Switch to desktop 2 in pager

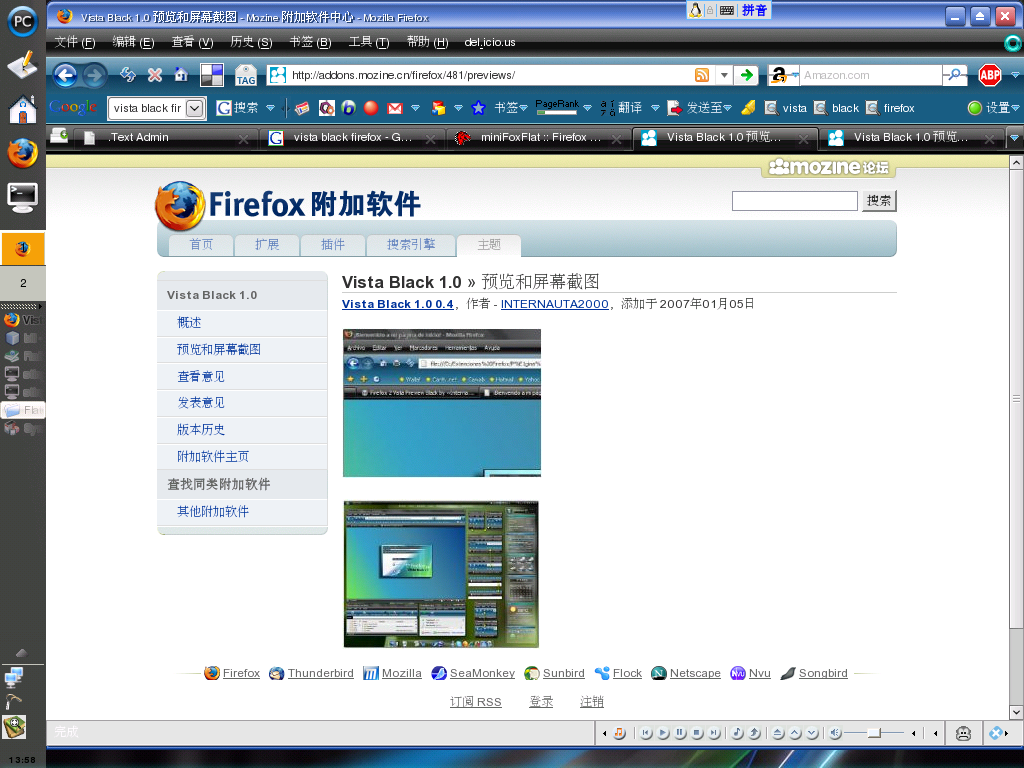23,283
